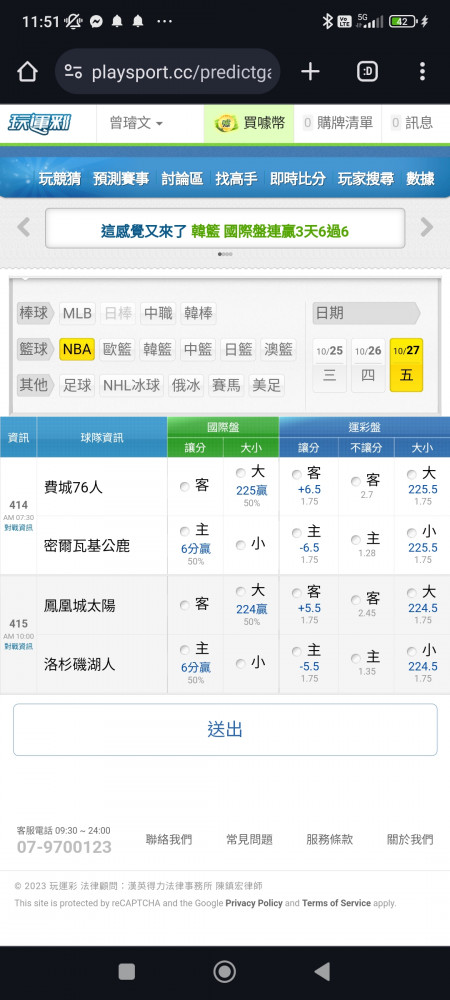Go to previous banner with left arrow
This screenshot has height=1000, width=450.
tap(24, 227)
